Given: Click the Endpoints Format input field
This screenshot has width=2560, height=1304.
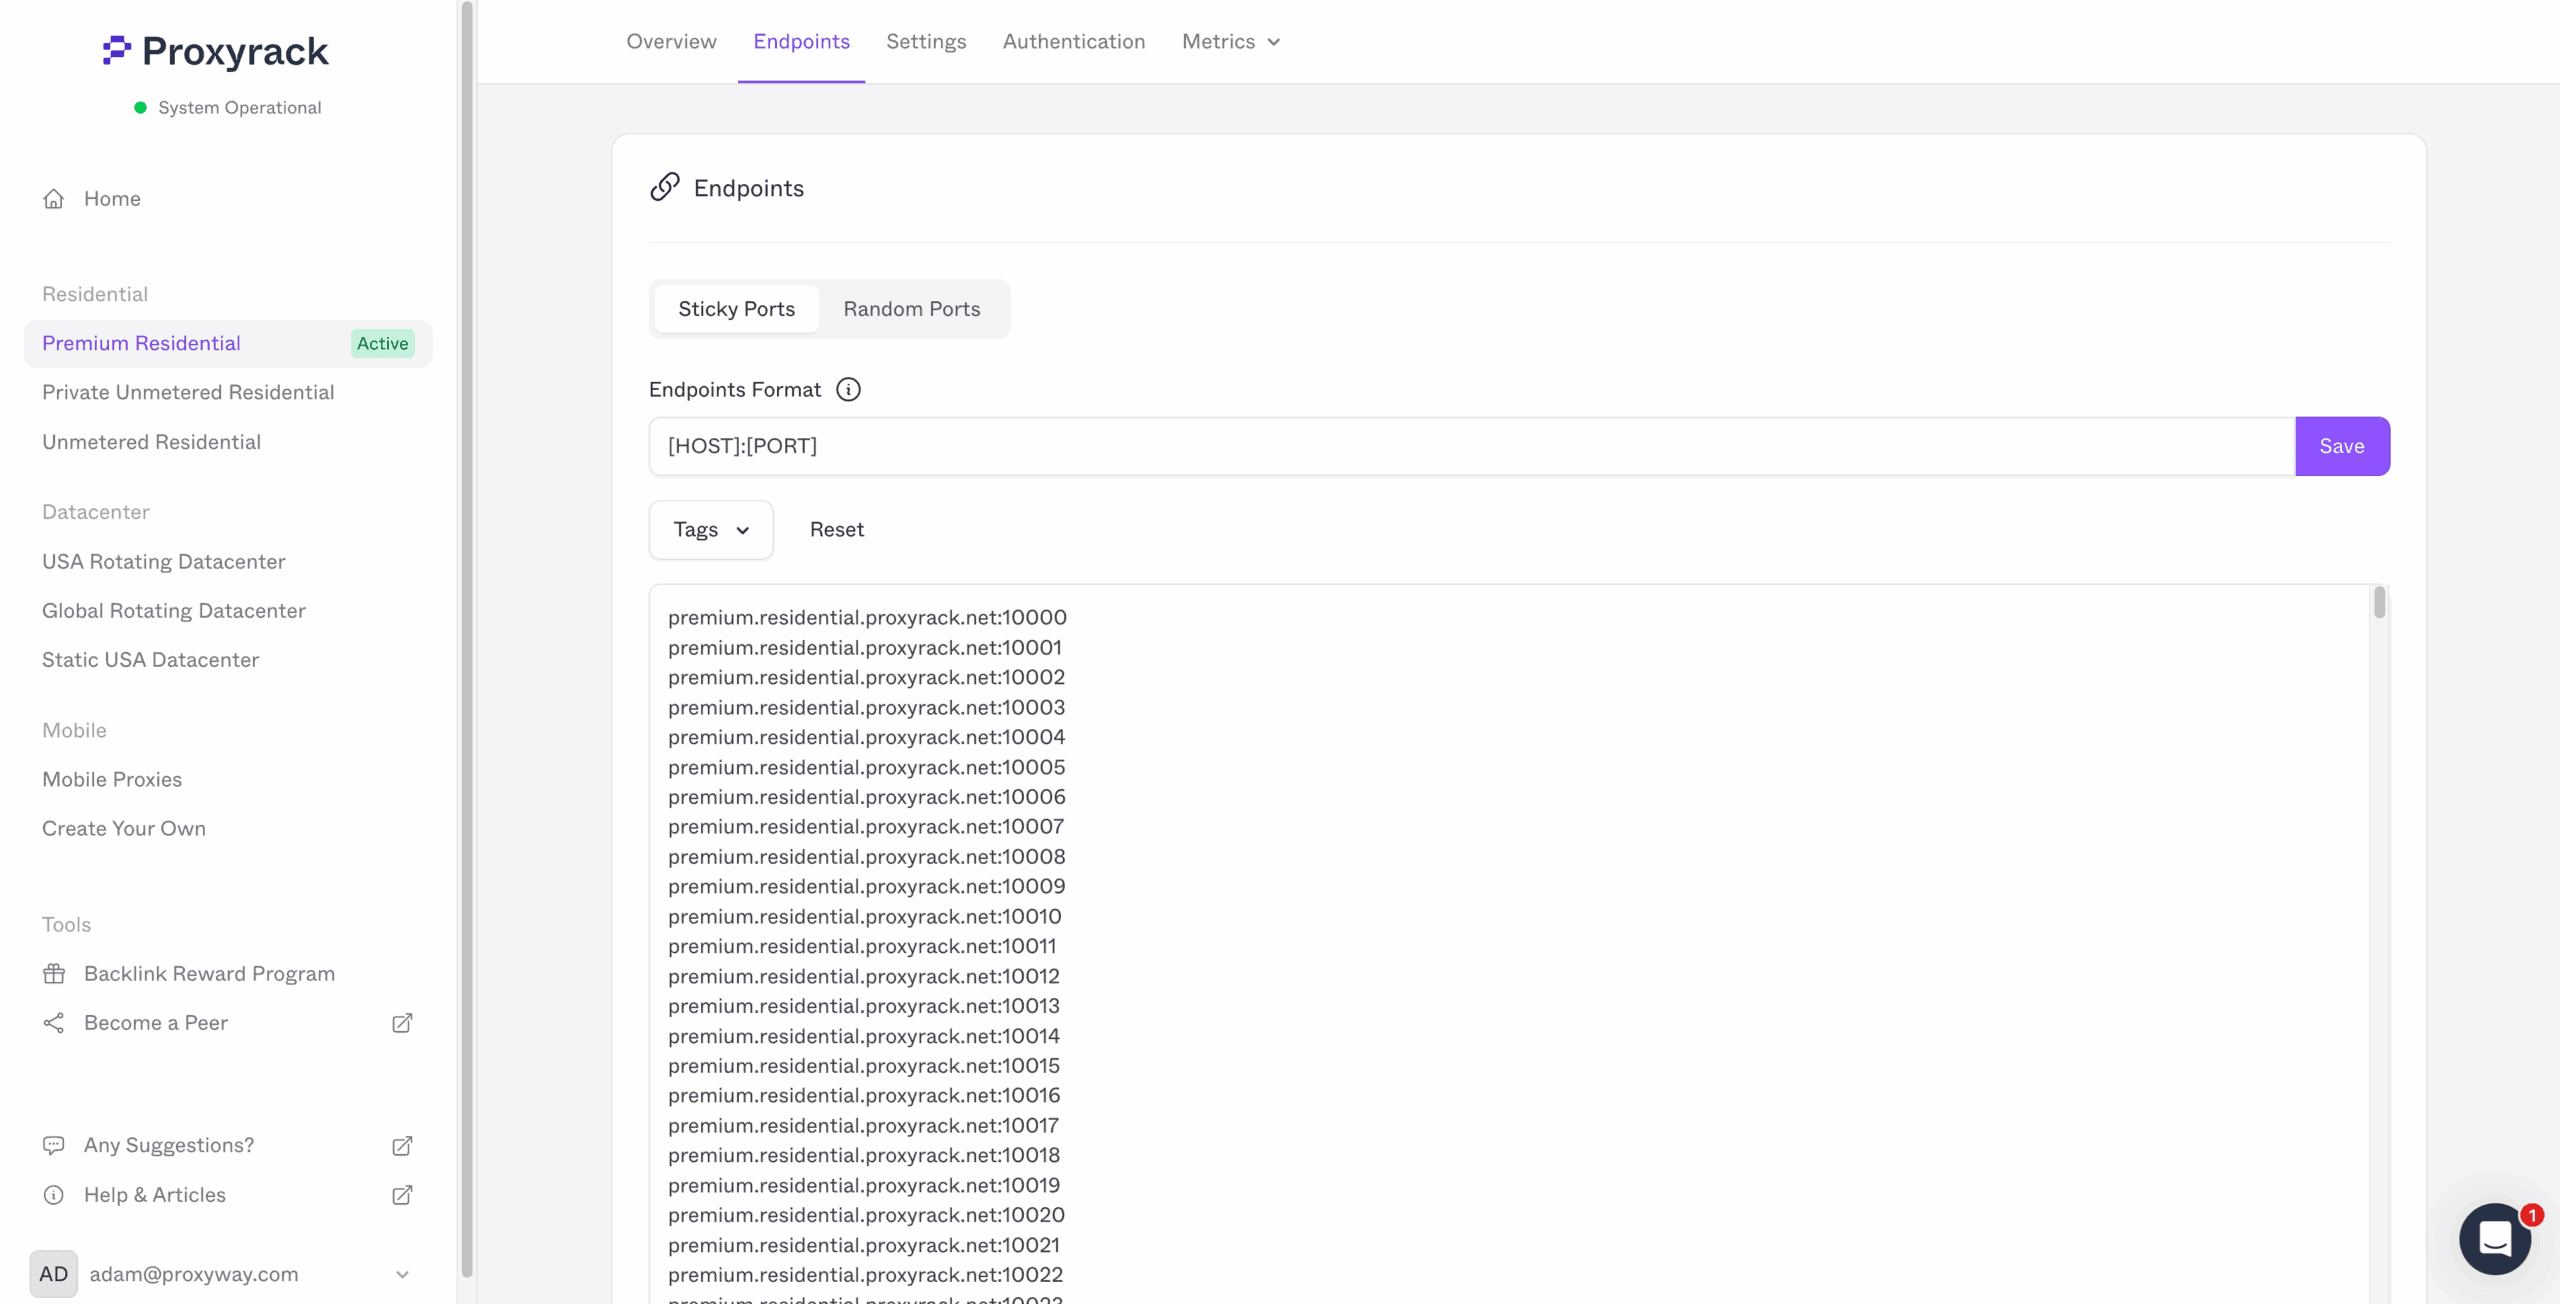Looking at the screenshot, I should click(1470, 446).
